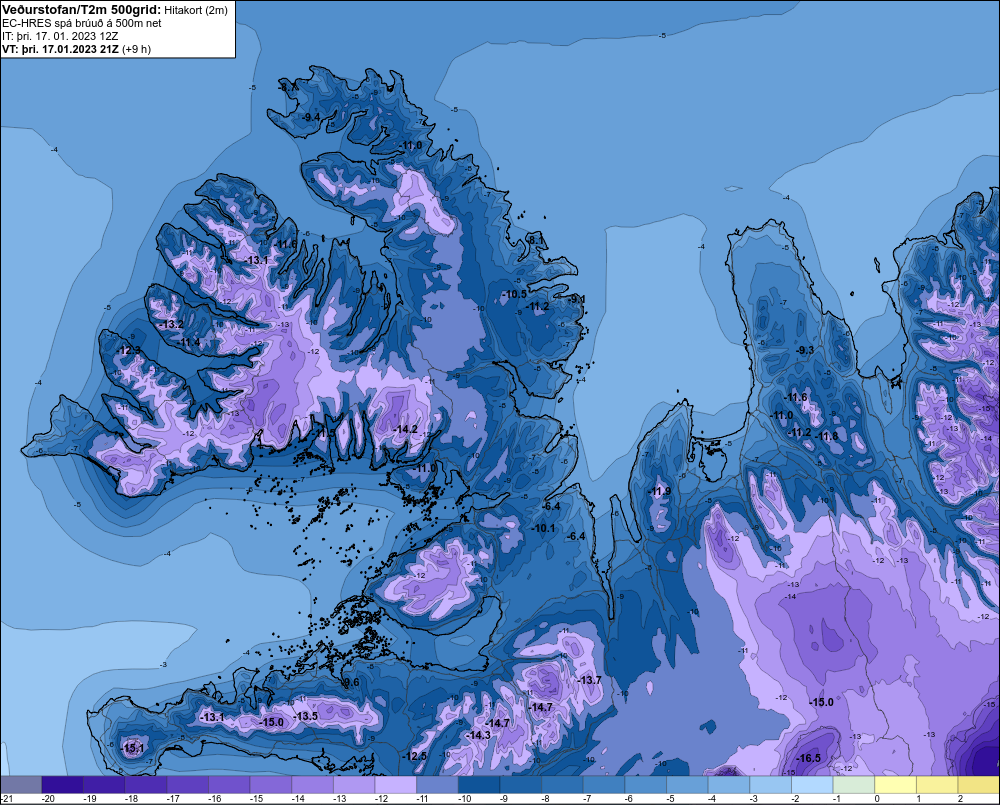1000x805 pixels.
Task: Click the '-2' legend scale label
Action: 795,799
